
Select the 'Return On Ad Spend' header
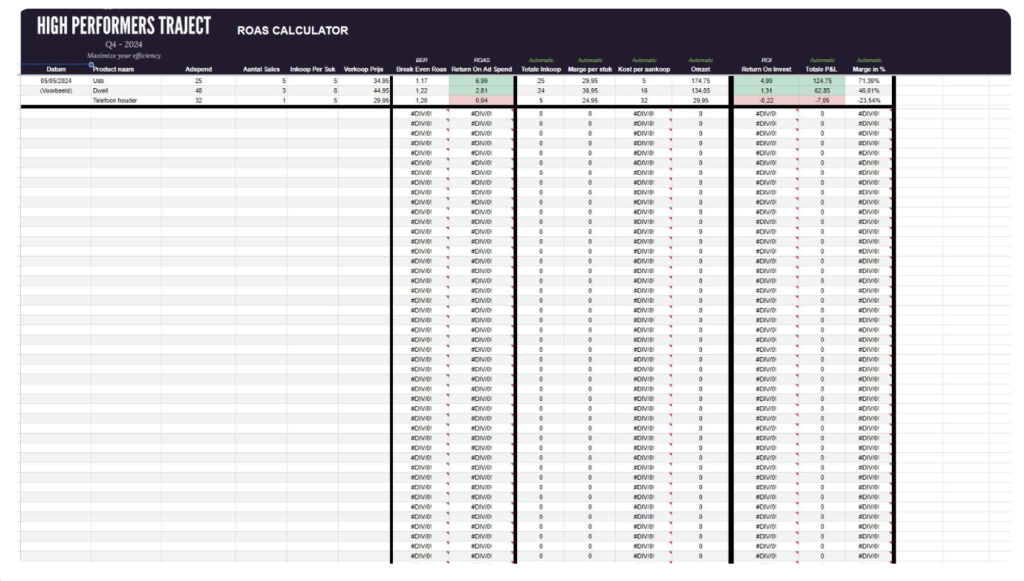click(x=482, y=69)
